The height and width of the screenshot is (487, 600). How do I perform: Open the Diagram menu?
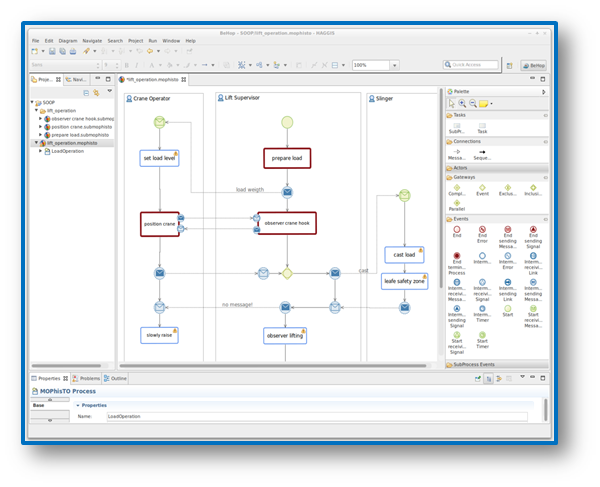(67, 41)
